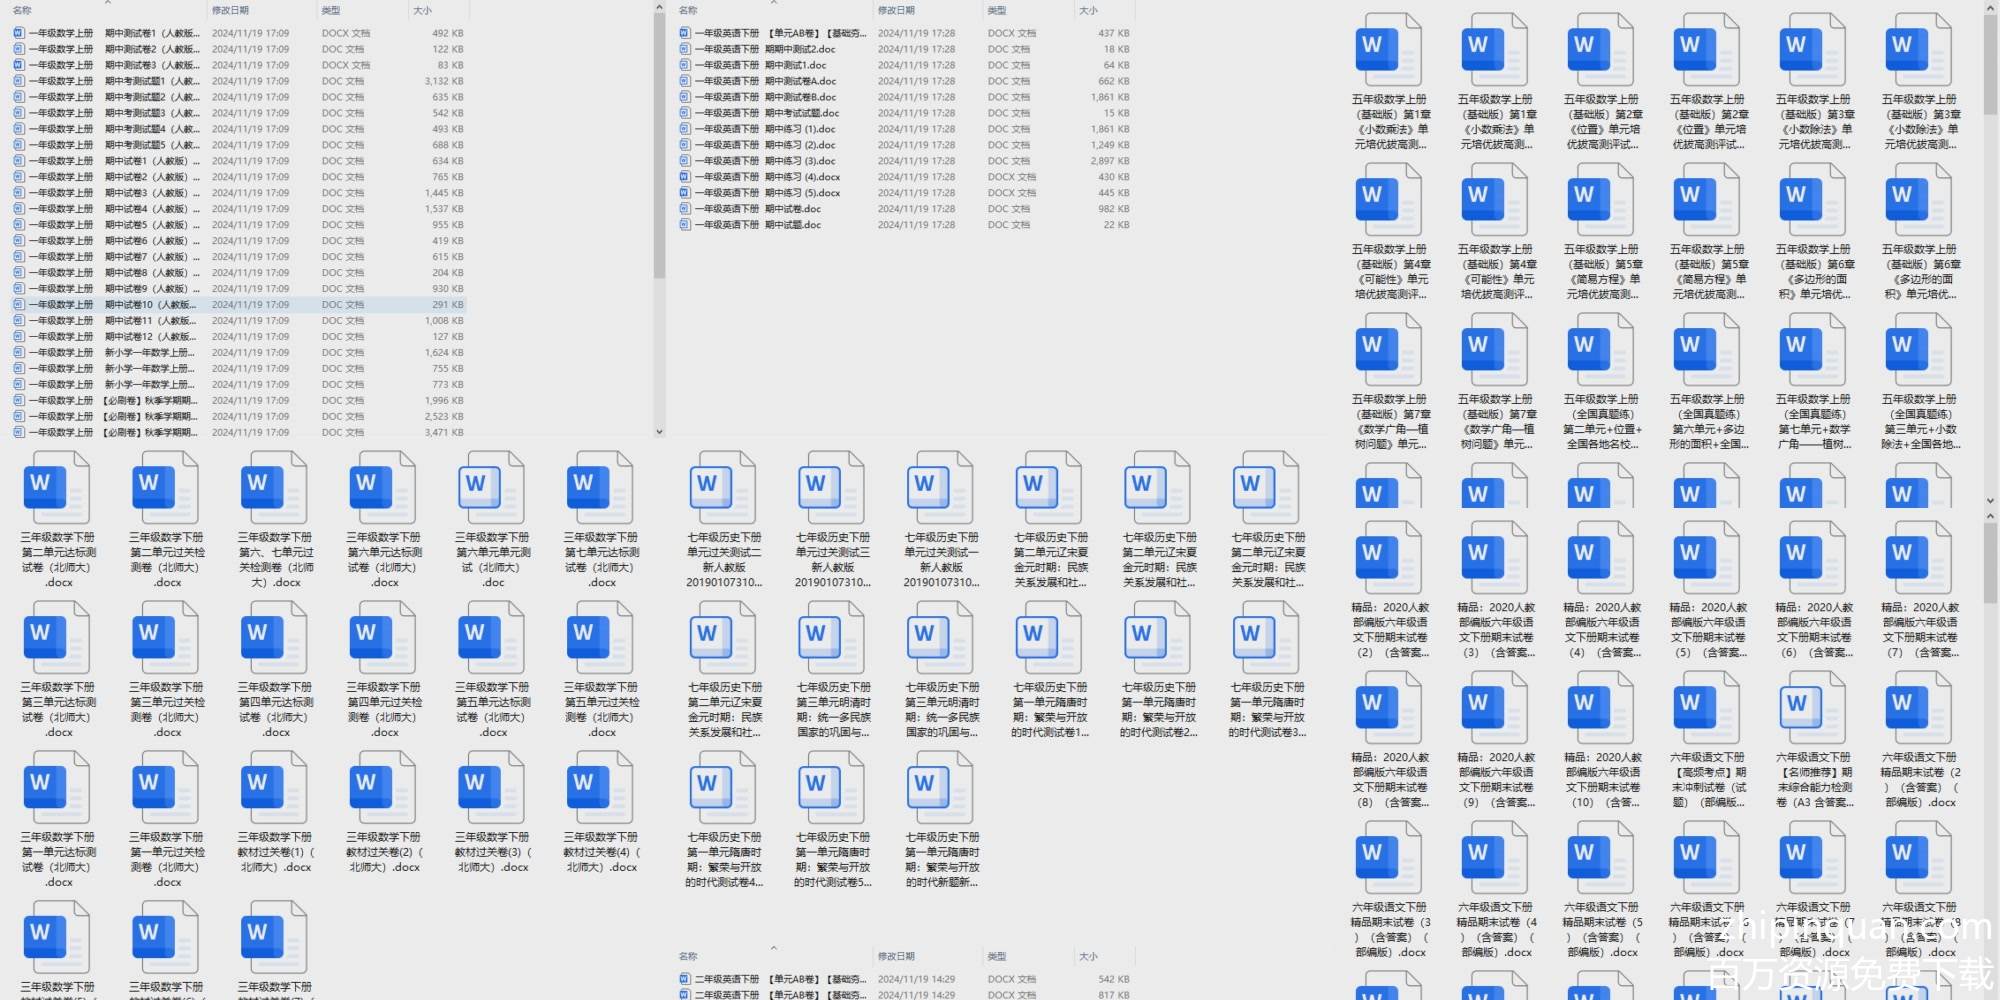The width and height of the screenshot is (2000, 1000).
Task: Sort 一年级数学上册 list by 修改日期 column
Action: 230,10
